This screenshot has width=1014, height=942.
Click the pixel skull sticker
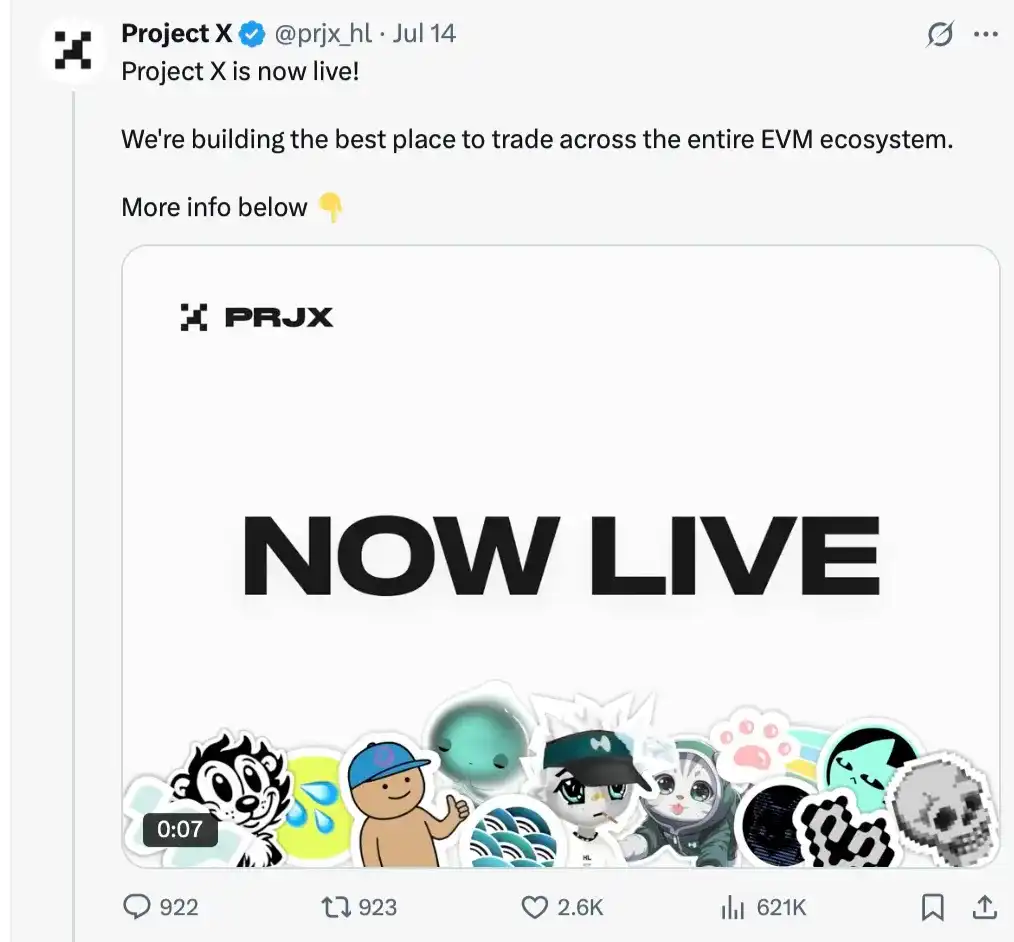[943, 811]
